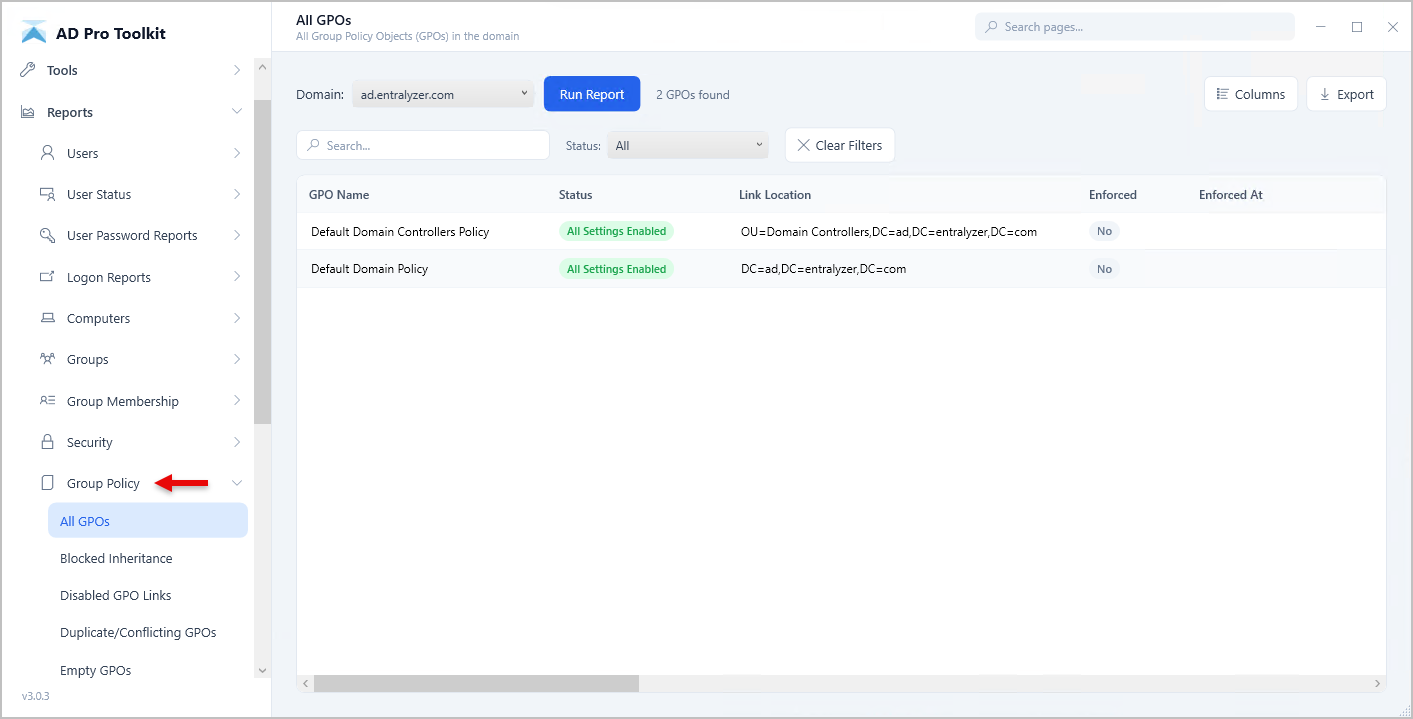Image resolution: width=1413 pixels, height=719 pixels.
Task: Select the Group Policy document icon
Action: tap(47, 482)
